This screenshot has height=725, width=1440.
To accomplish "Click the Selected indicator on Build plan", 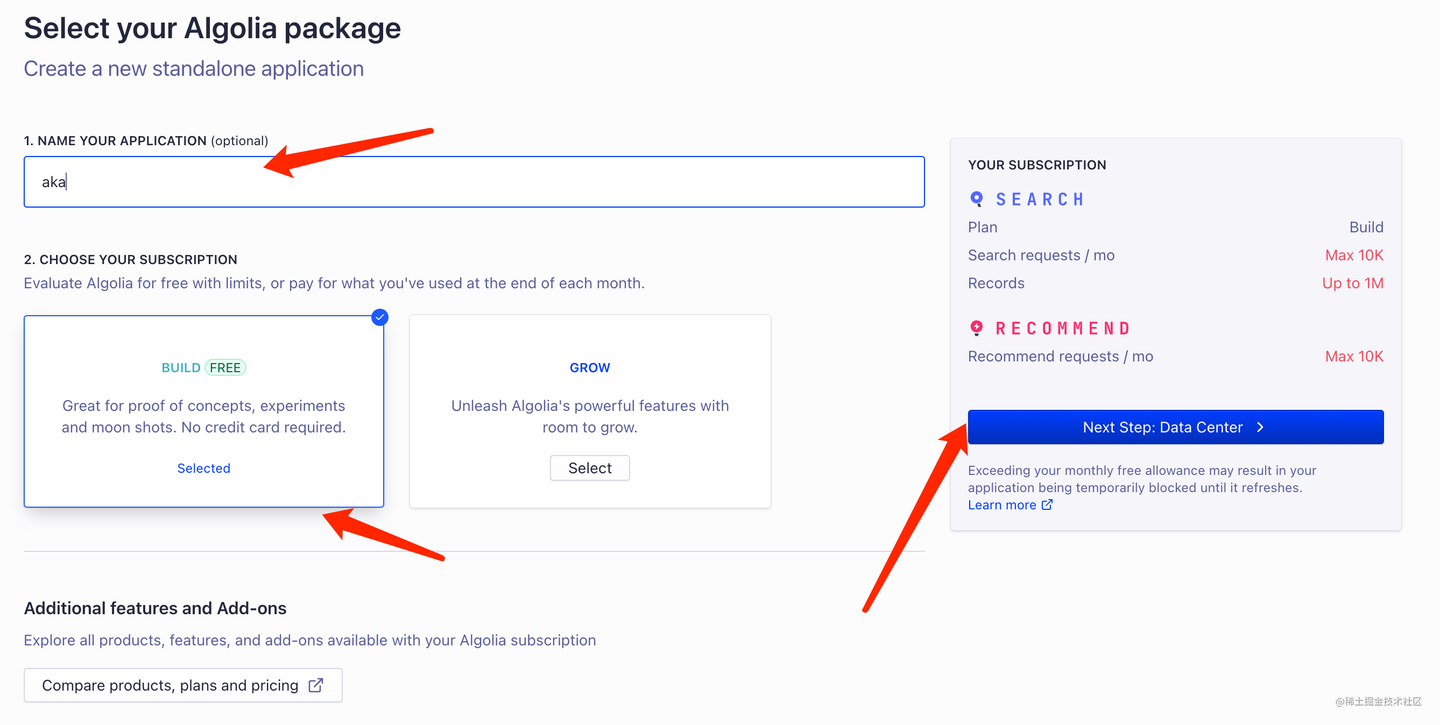I will 203,468.
